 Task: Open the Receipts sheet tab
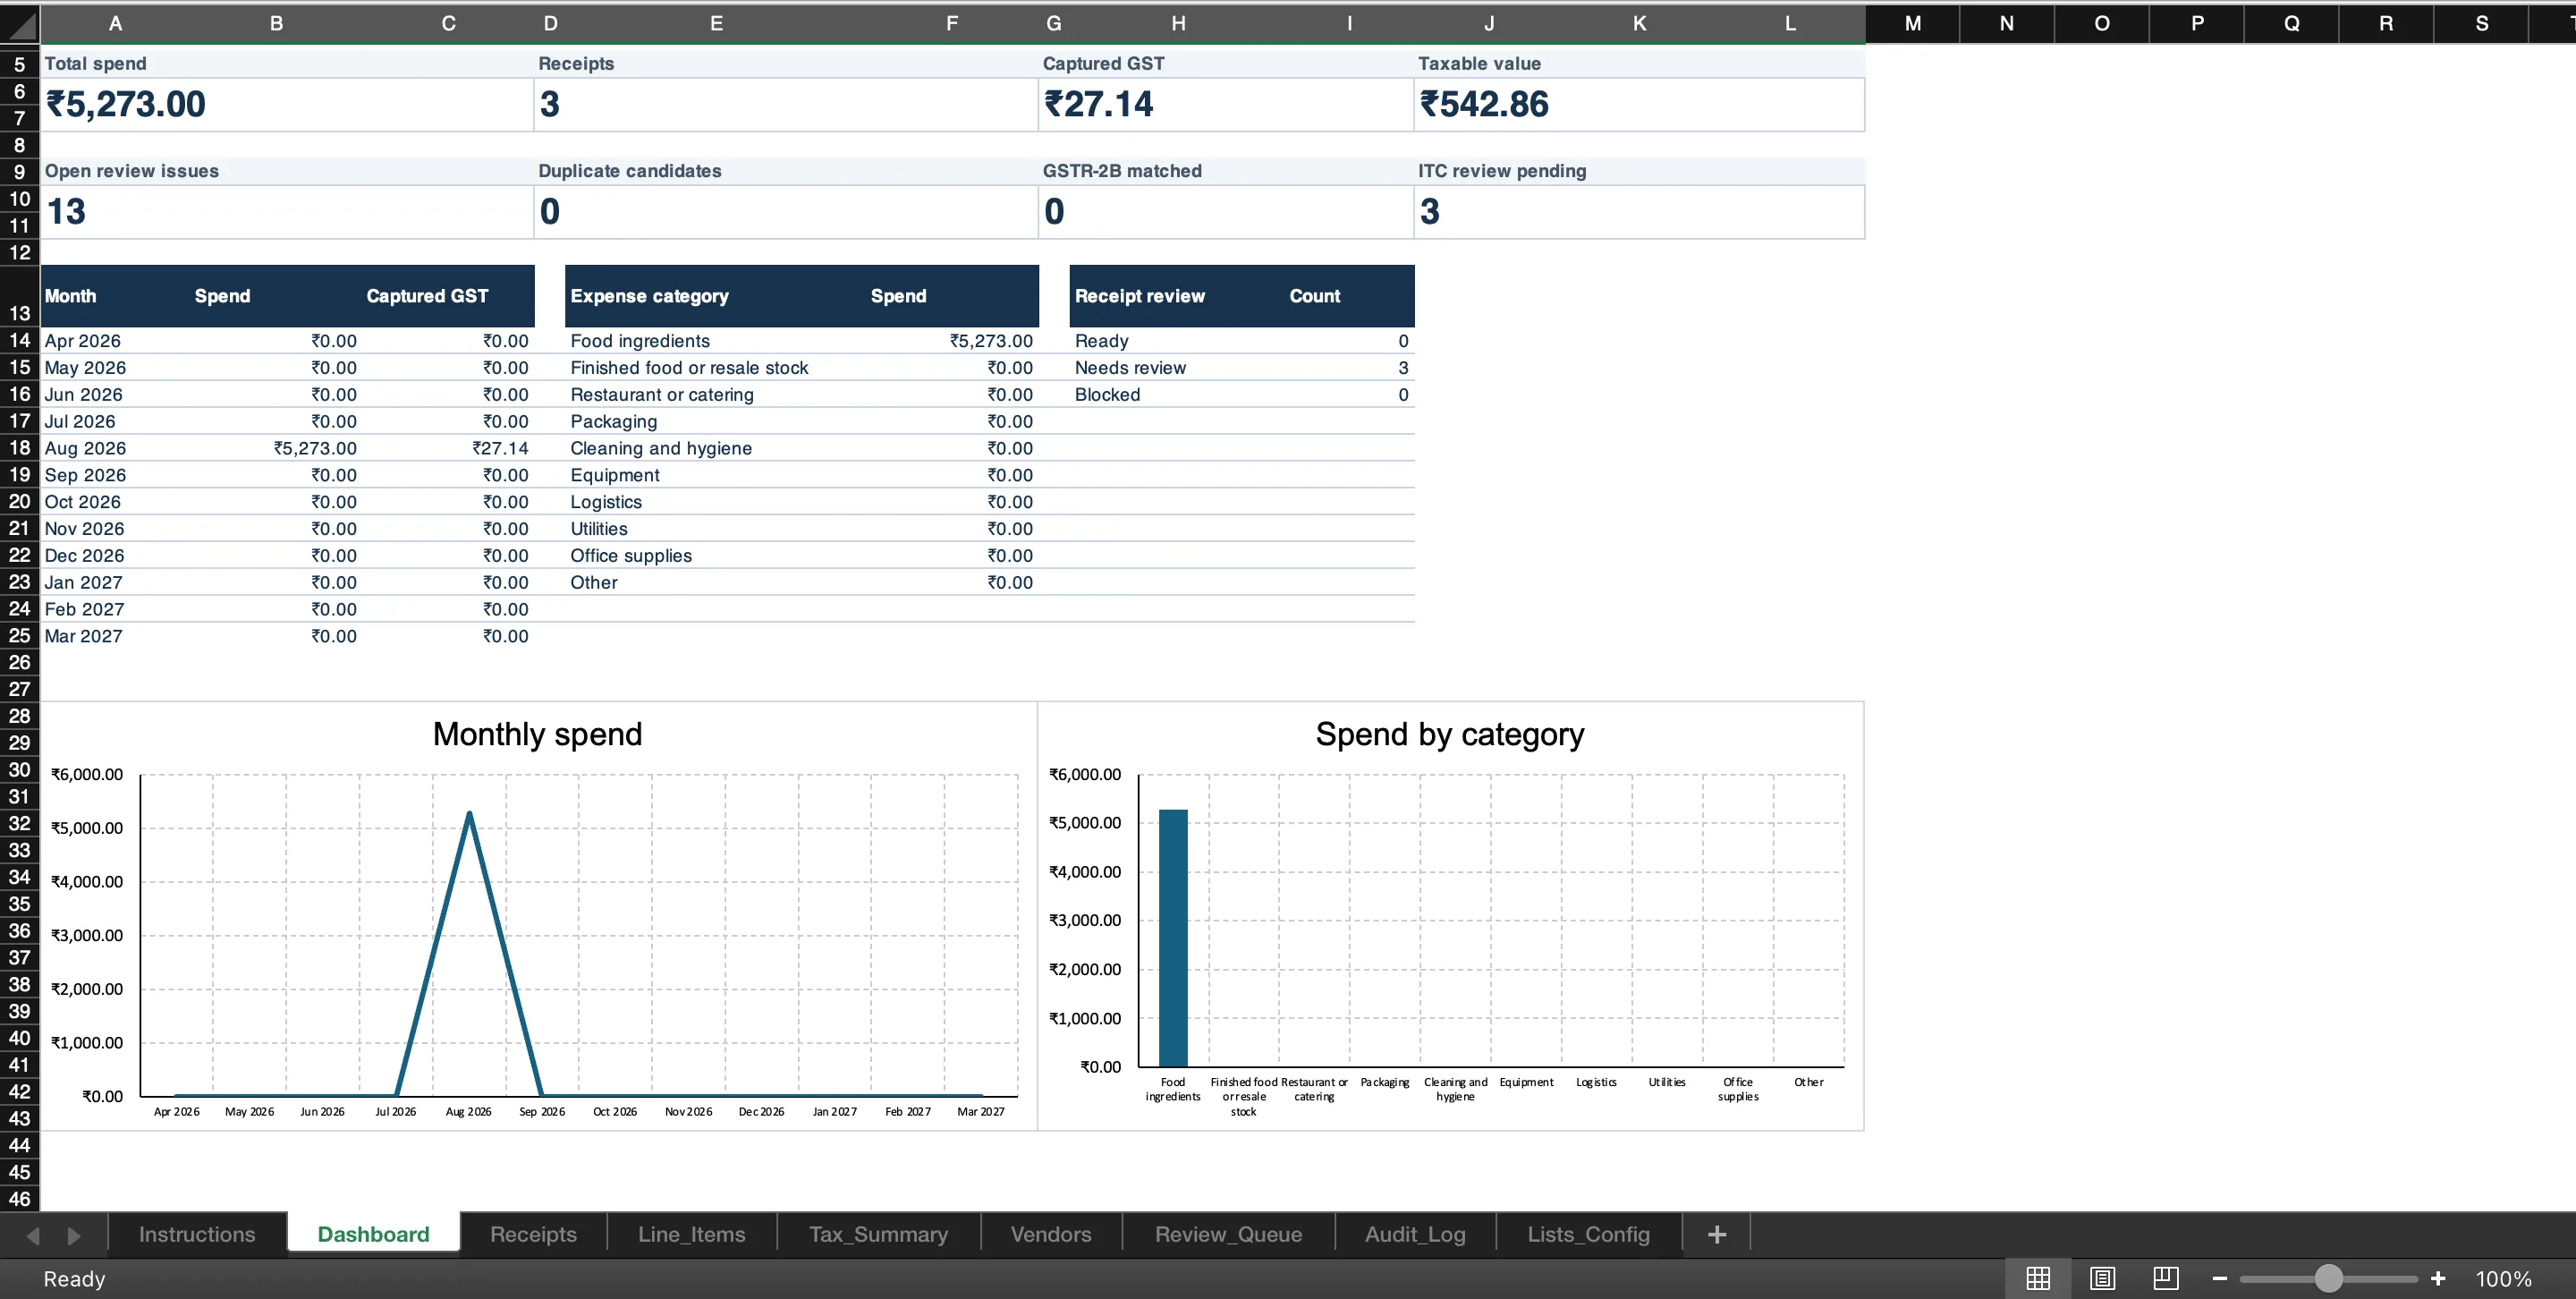pyautogui.click(x=533, y=1234)
